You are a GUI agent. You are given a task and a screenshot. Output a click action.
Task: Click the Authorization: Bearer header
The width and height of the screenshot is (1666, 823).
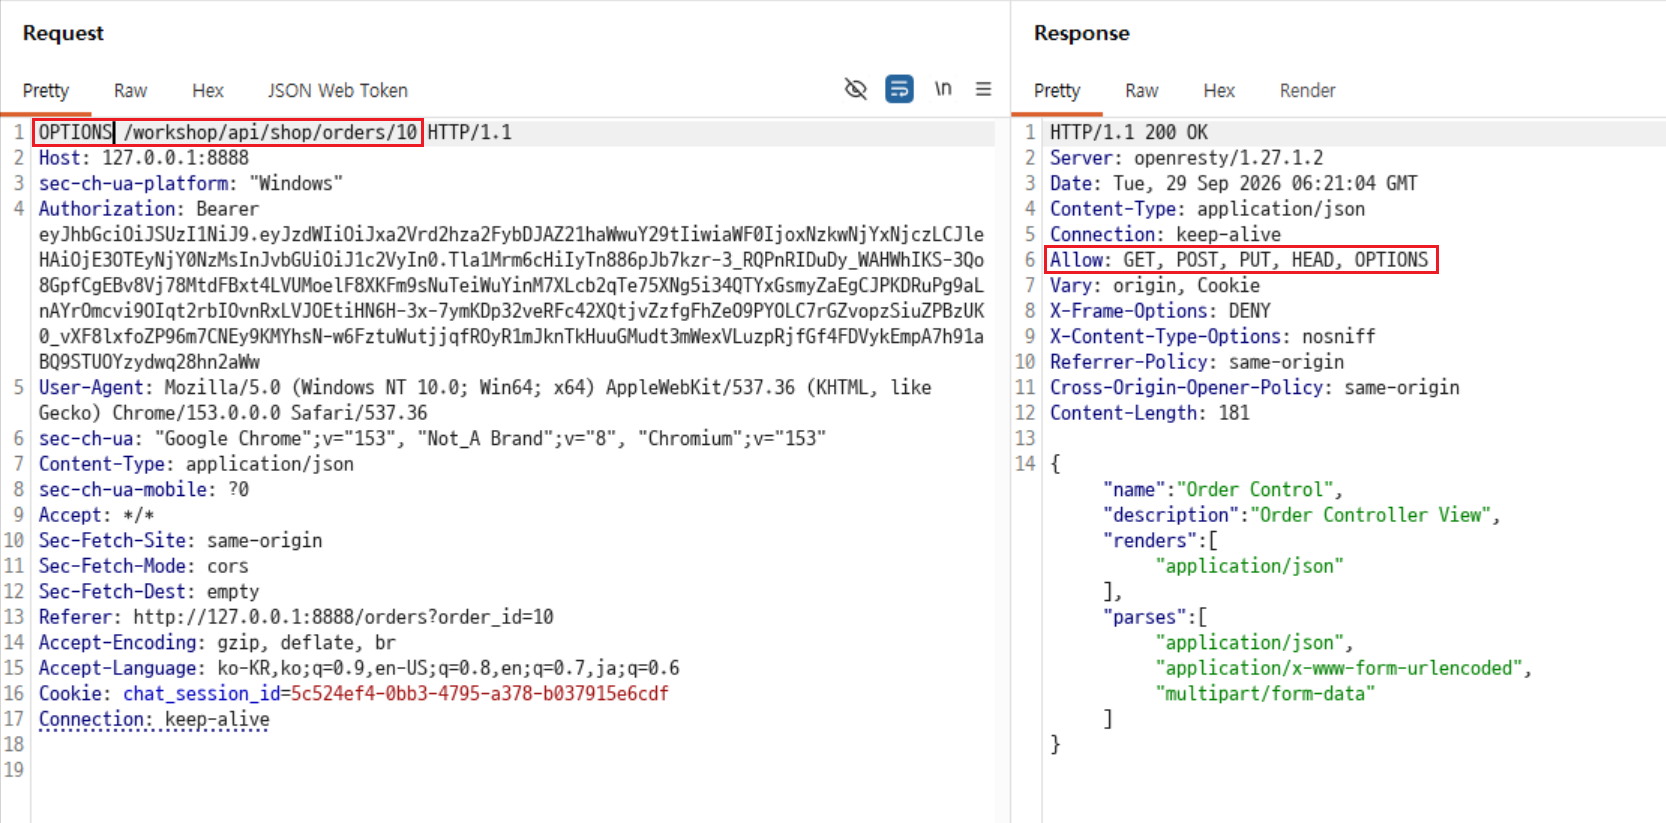(x=149, y=209)
